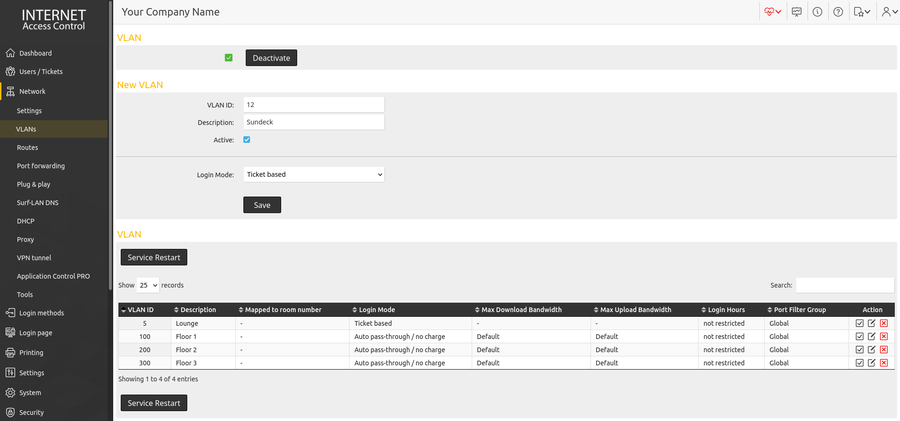
Task: Click the Lounge description cell
Action: (x=204, y=323)
